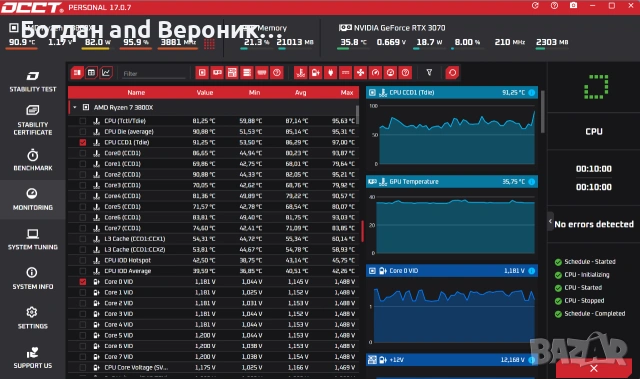Open info for CPU CCD1 (Tdie) graph
640x379 pixels.
click(531, 93)
